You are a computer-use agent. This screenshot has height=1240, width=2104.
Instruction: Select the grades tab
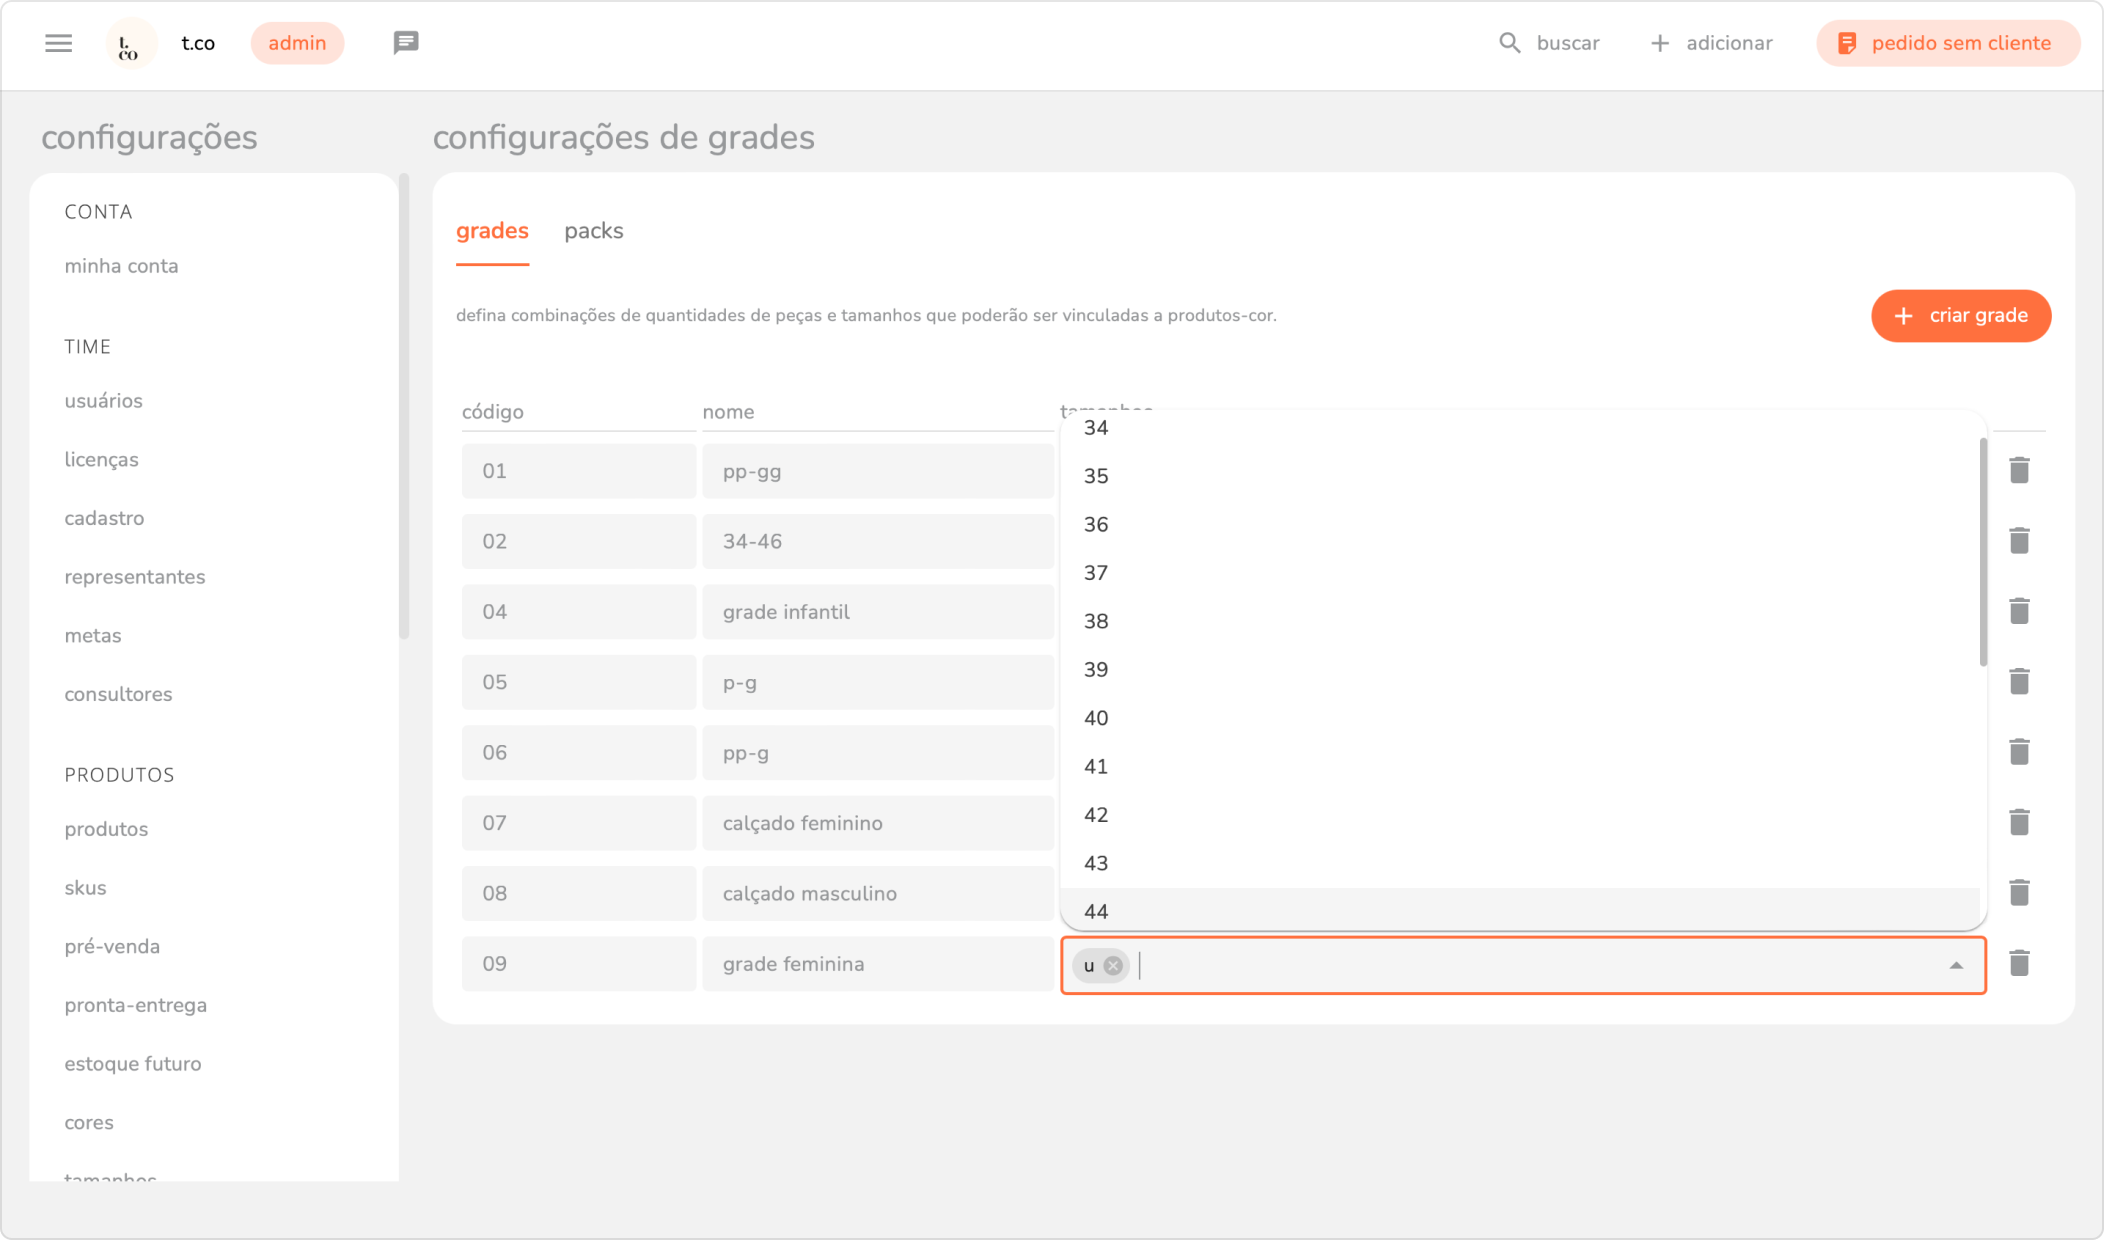[492, 231]
